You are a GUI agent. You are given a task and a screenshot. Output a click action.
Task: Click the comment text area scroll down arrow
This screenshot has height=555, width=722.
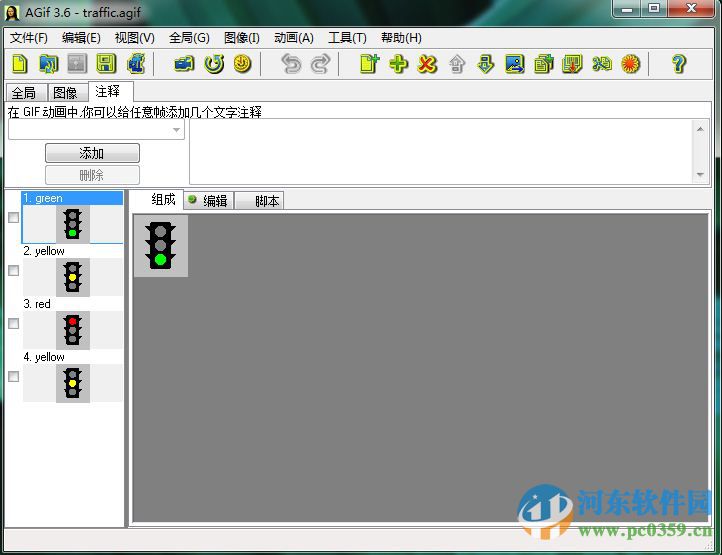700,174
